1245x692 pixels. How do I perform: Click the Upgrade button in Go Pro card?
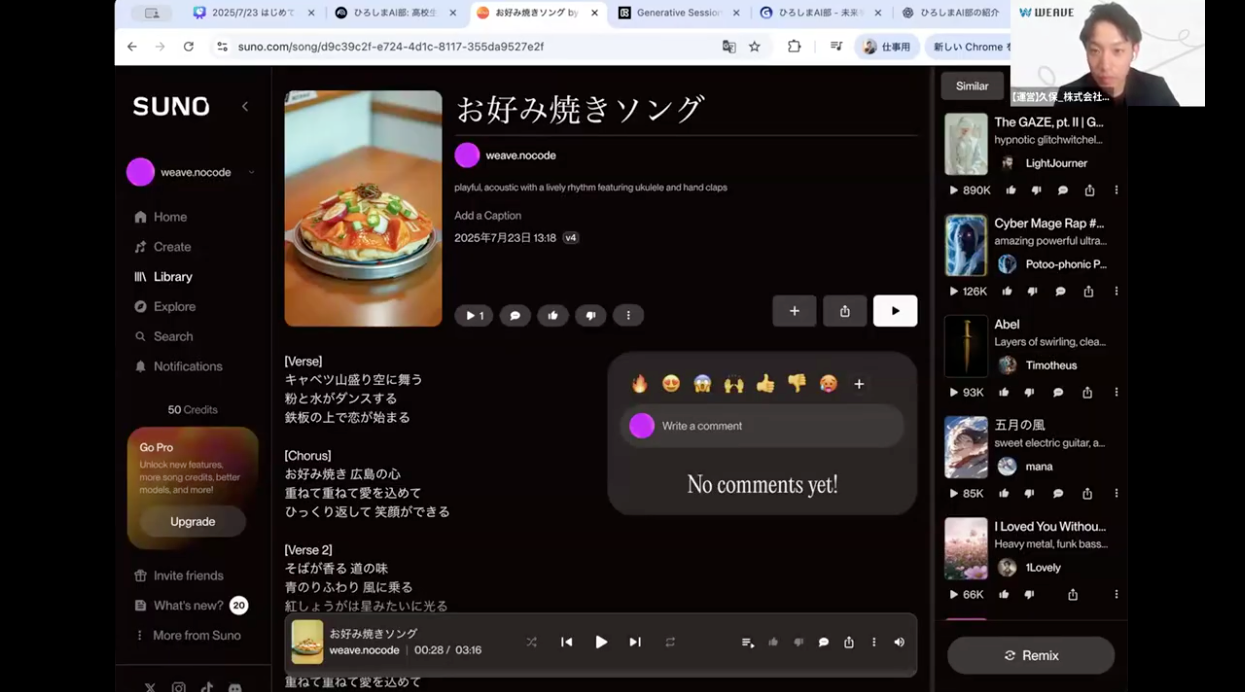(x=193, y=522)
